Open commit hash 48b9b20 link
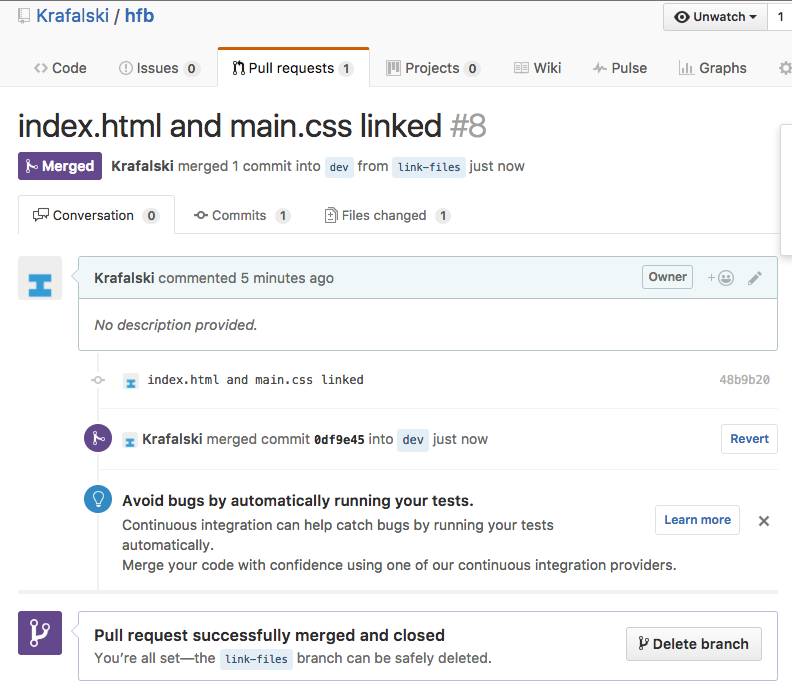This screenshot has height=694, width=792. 744,380
